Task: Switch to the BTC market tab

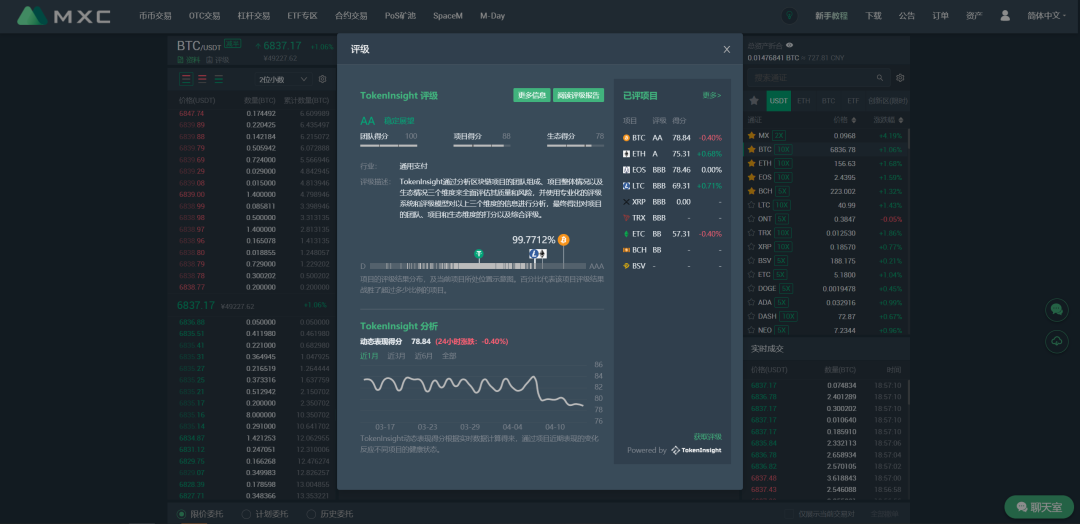Action: tap(829, 101)
